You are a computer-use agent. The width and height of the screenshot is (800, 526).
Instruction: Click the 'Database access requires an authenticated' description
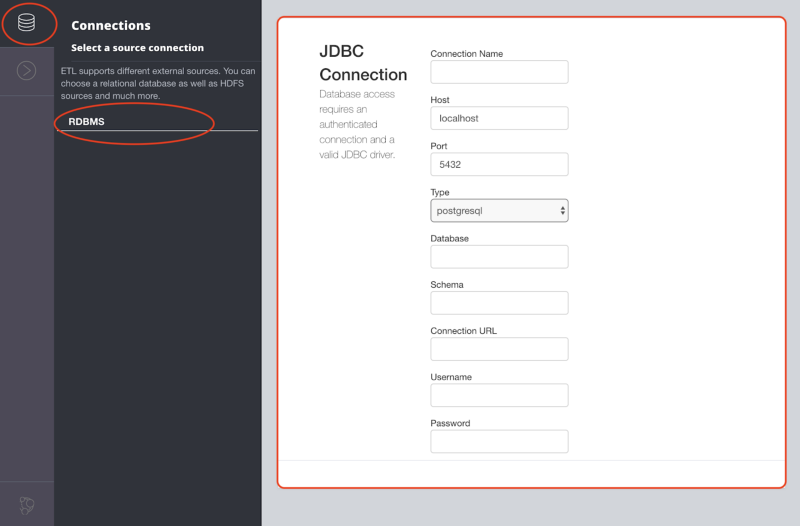click(x=357, y=124)
